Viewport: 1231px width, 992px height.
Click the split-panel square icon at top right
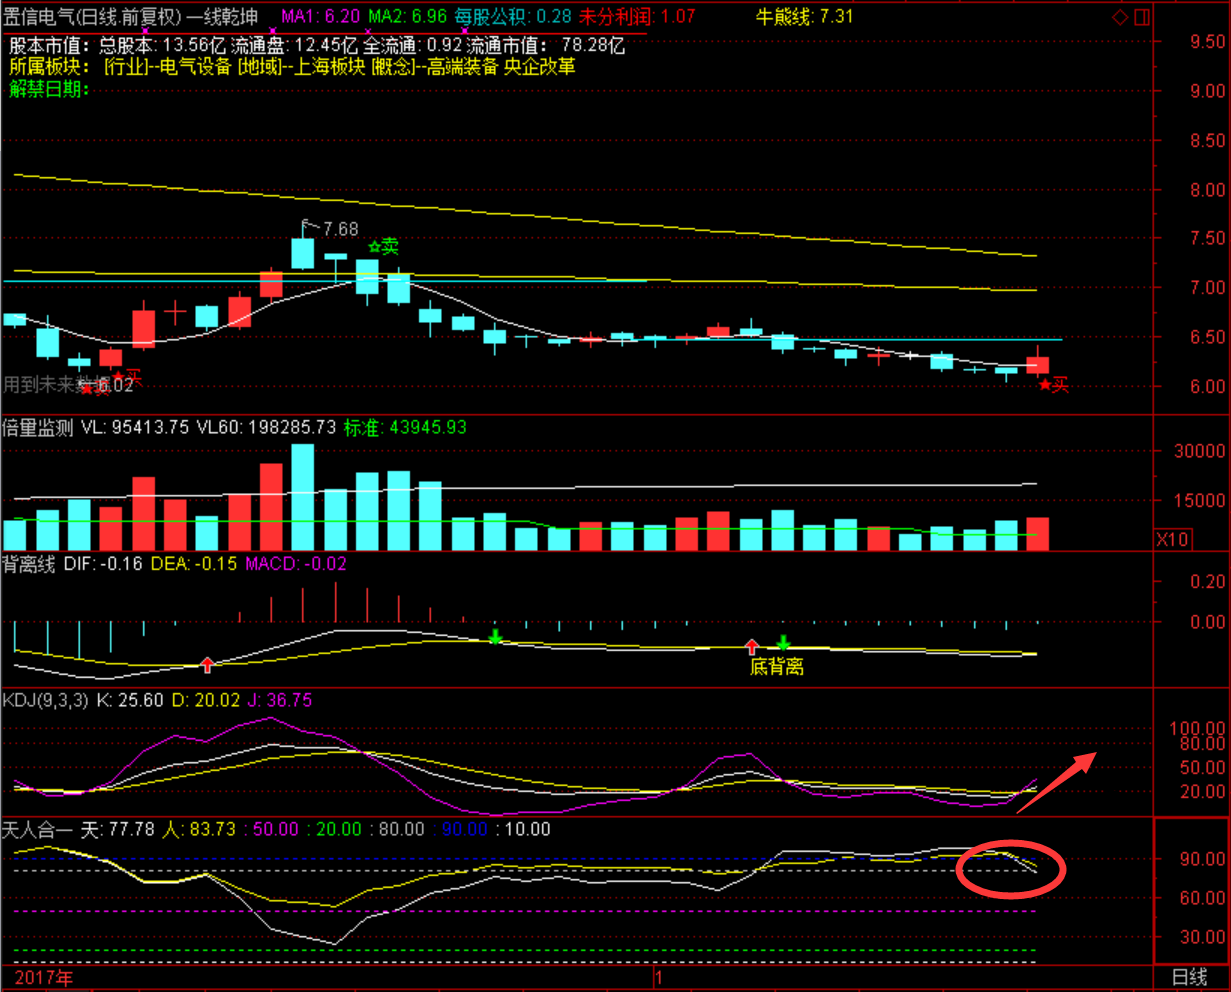(1142, 18)
